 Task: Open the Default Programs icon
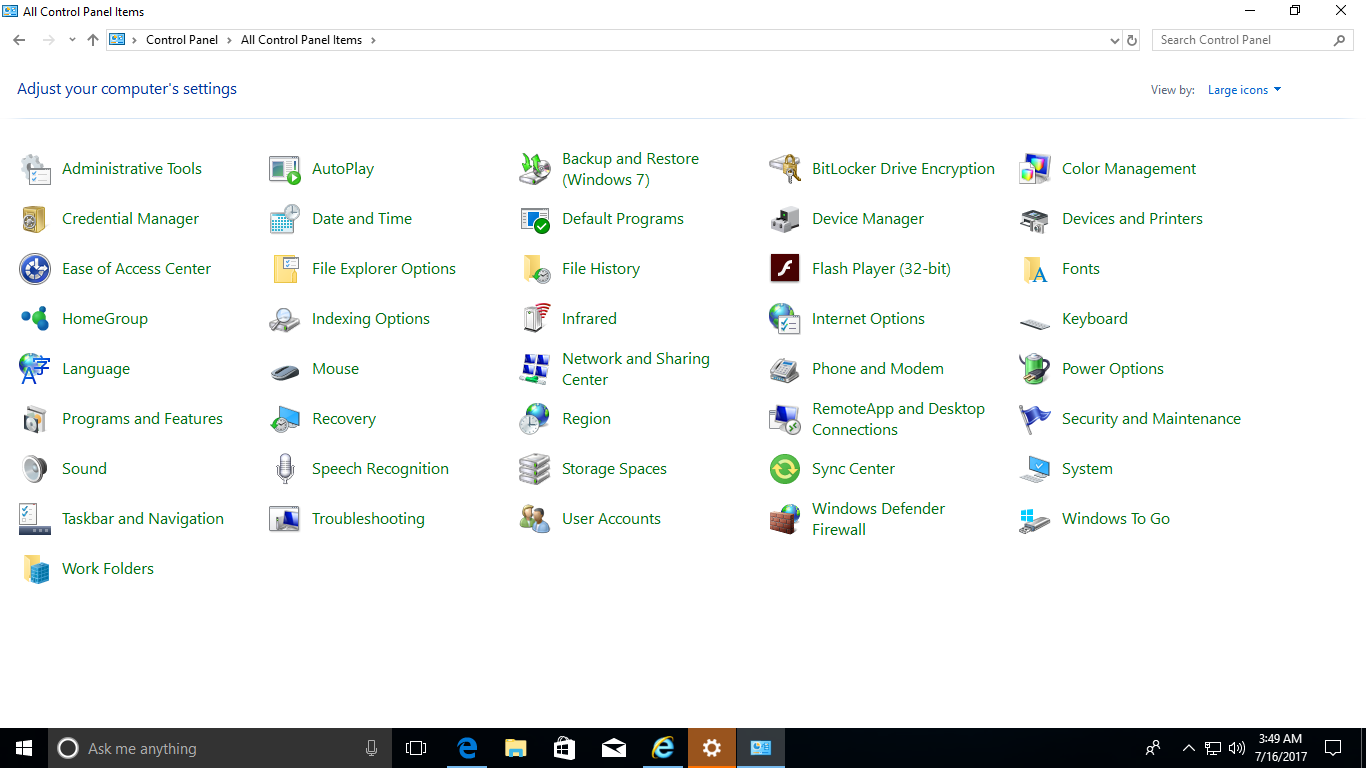(x=535, y=219)
